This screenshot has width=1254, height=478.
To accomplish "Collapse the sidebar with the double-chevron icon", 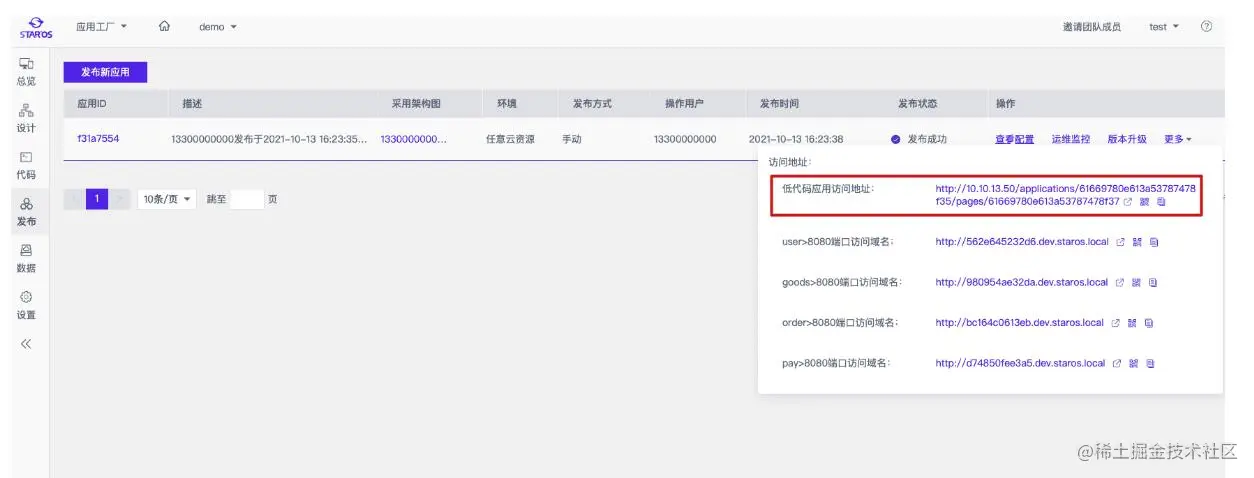I will coord(26,344).
